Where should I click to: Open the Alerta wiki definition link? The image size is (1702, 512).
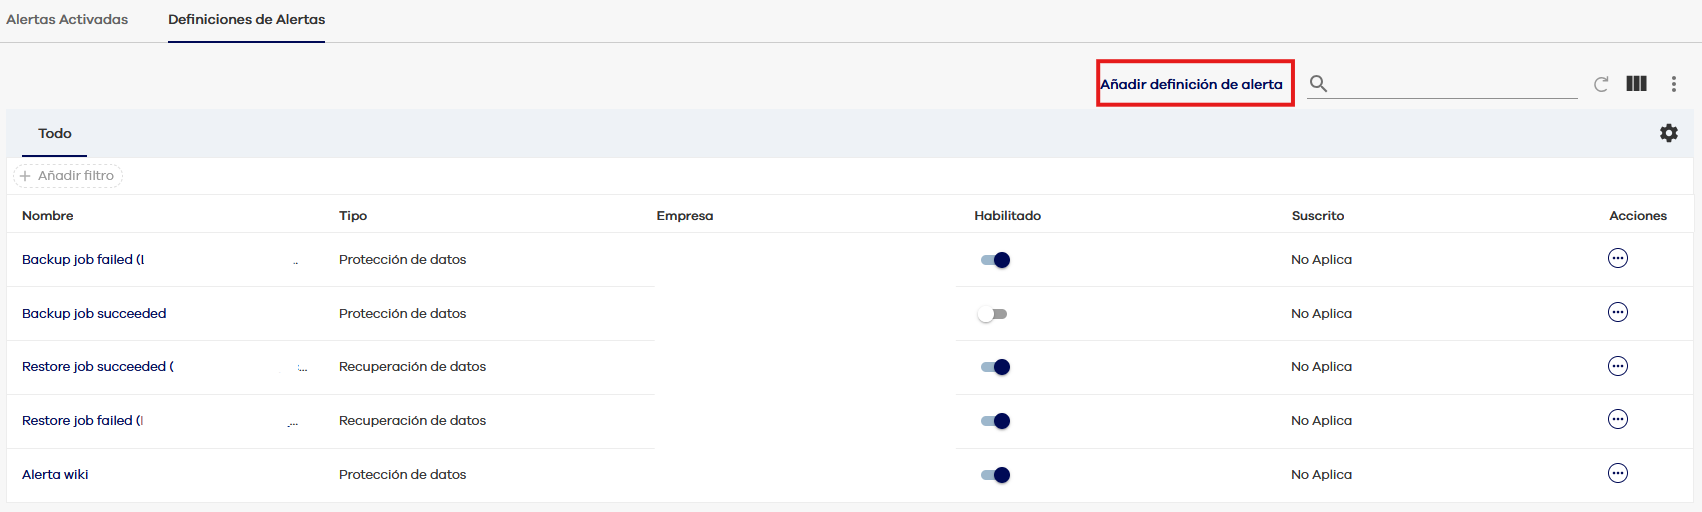[55, 474]
